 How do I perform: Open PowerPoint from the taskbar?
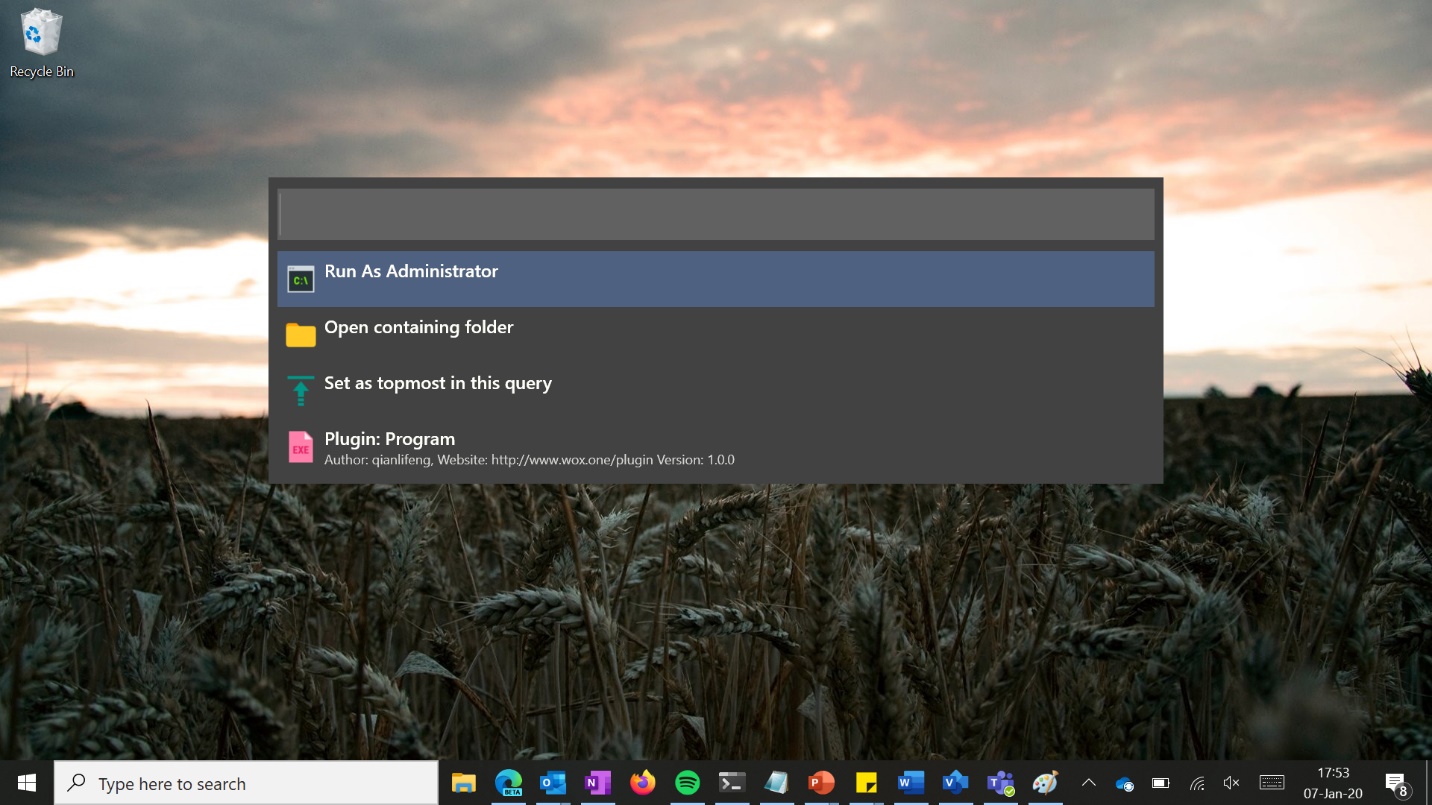[x=821, y=783]
